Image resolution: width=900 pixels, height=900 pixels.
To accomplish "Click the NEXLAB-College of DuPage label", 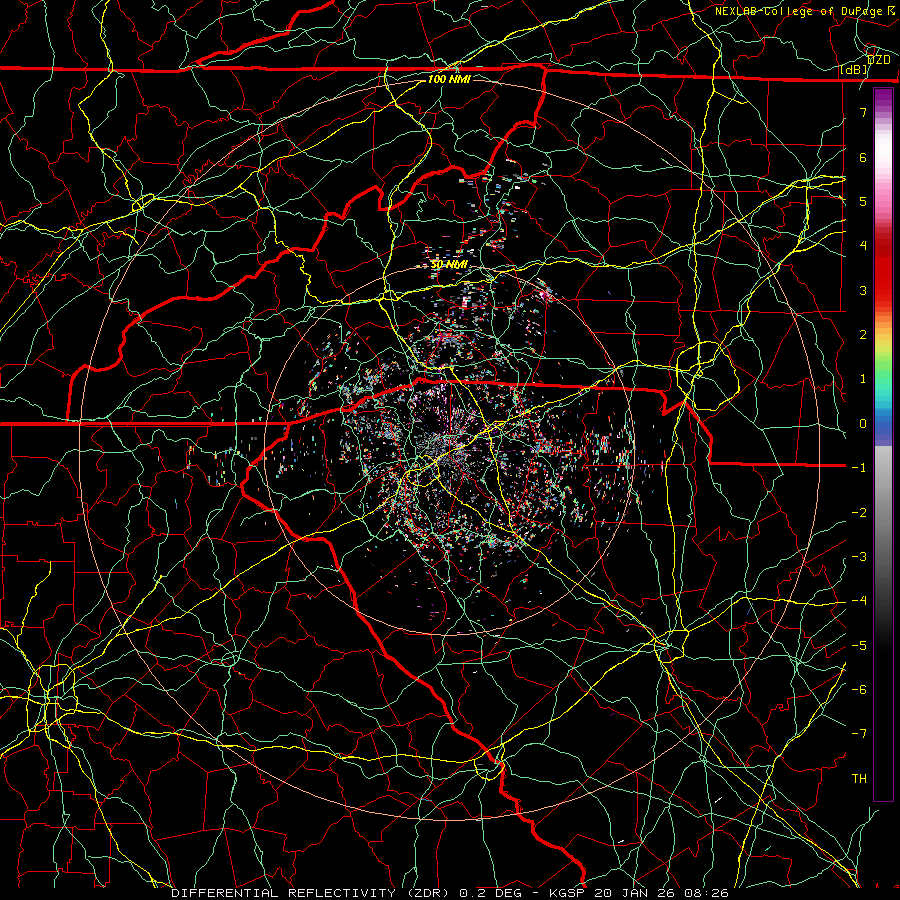I will 798,11.
